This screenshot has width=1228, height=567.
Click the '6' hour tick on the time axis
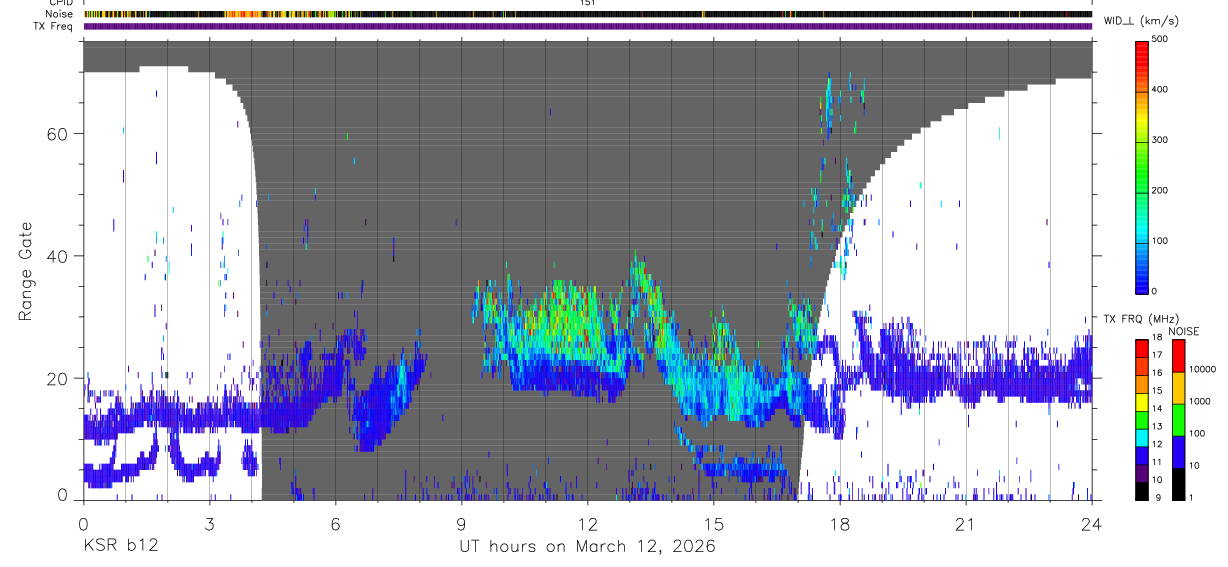pos(335,524)
